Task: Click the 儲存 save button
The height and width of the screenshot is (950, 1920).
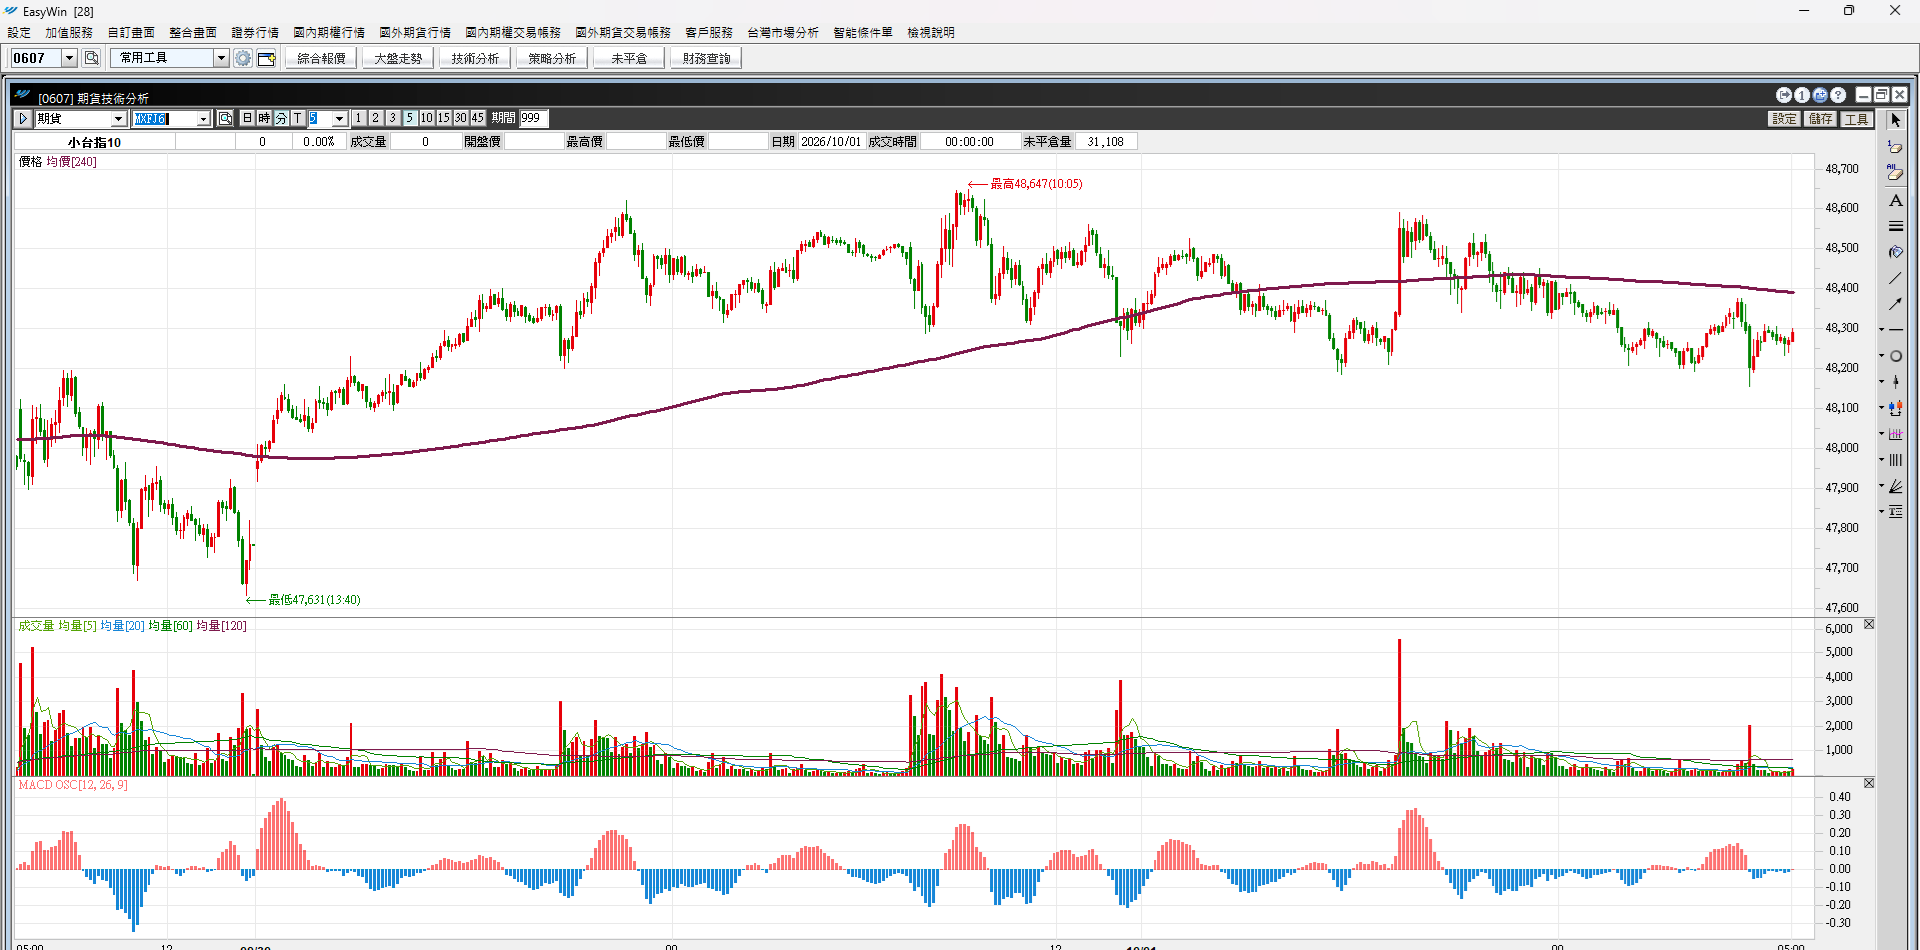Action: [x=1821, y=118]
